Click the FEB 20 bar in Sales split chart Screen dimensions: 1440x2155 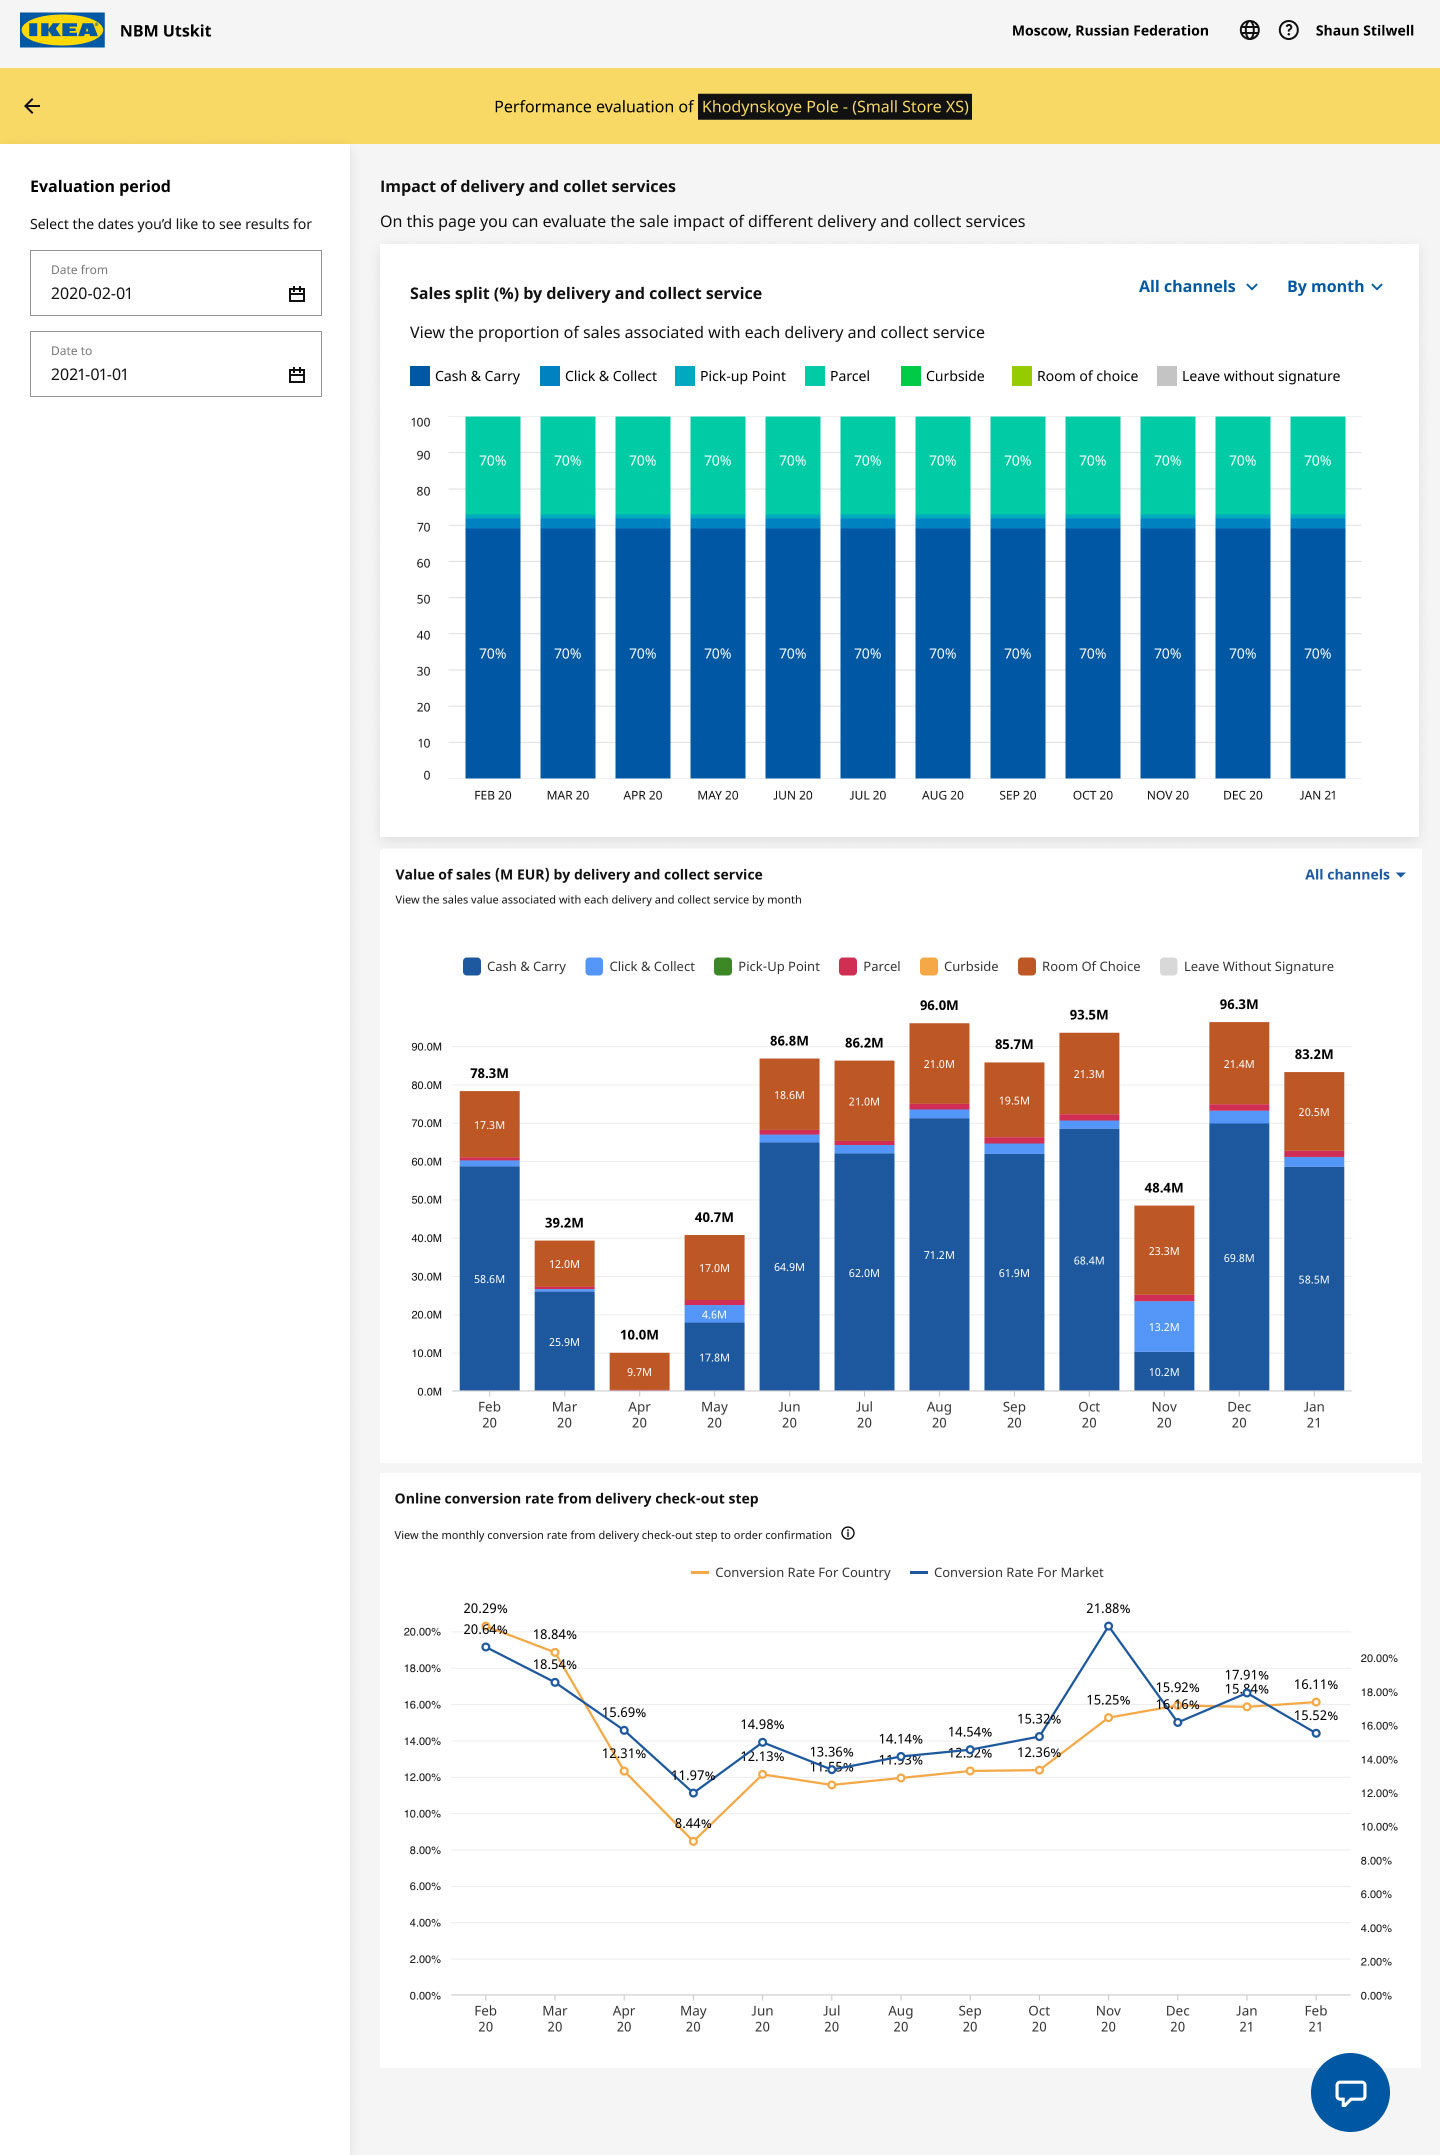click(x=493, y=597)
